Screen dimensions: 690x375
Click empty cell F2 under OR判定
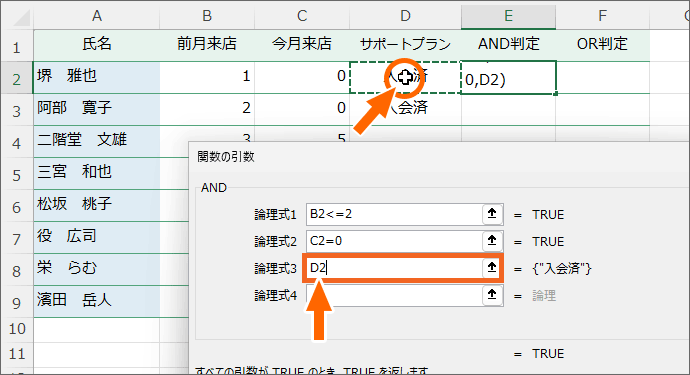coord(602,78)
